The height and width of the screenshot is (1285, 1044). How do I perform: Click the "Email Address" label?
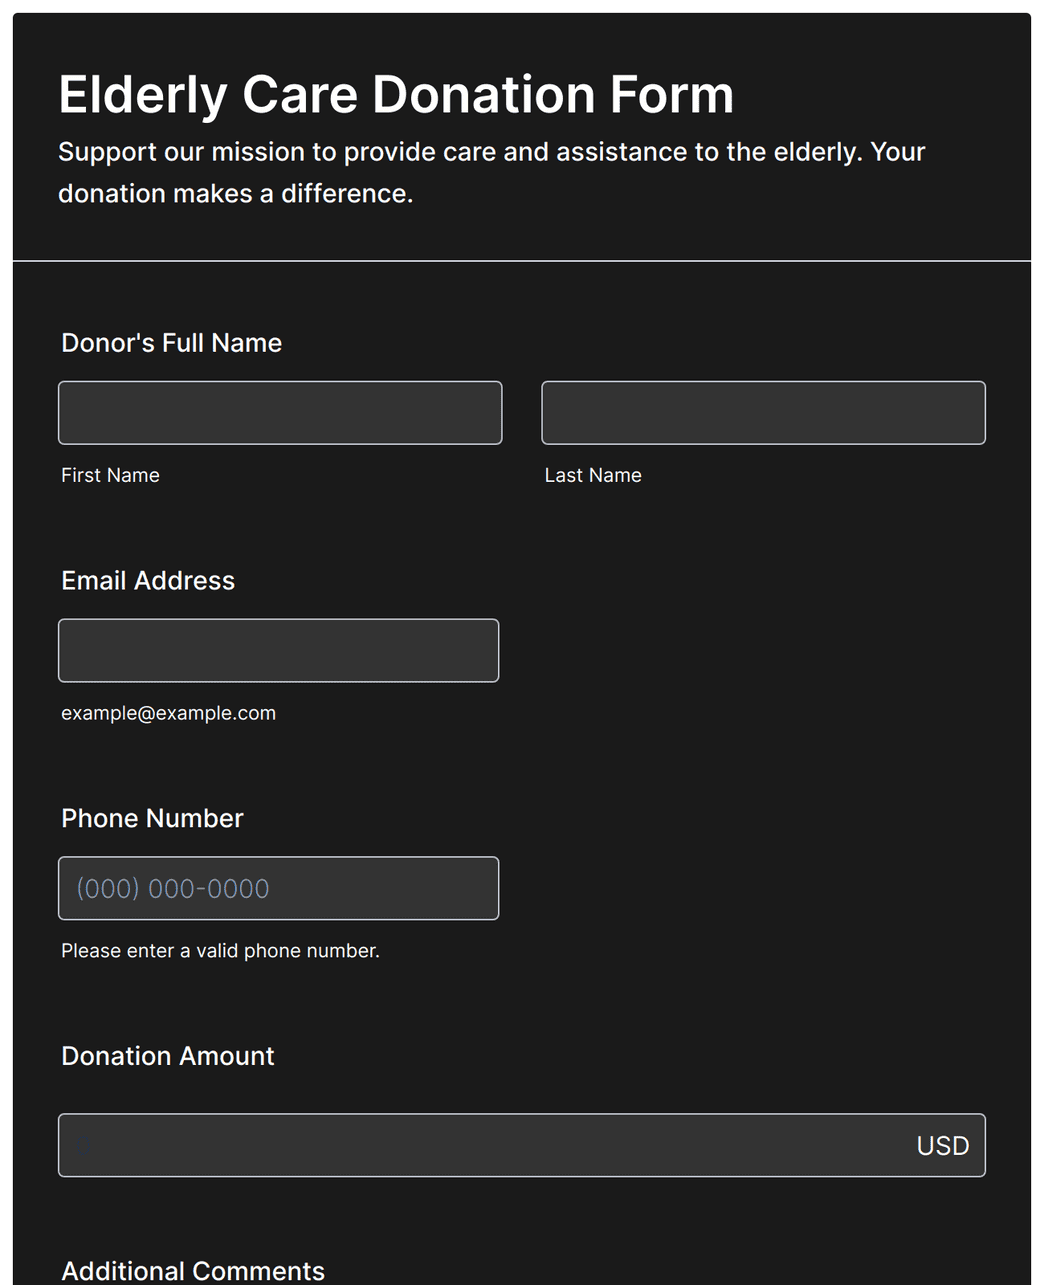click(148, 581)
